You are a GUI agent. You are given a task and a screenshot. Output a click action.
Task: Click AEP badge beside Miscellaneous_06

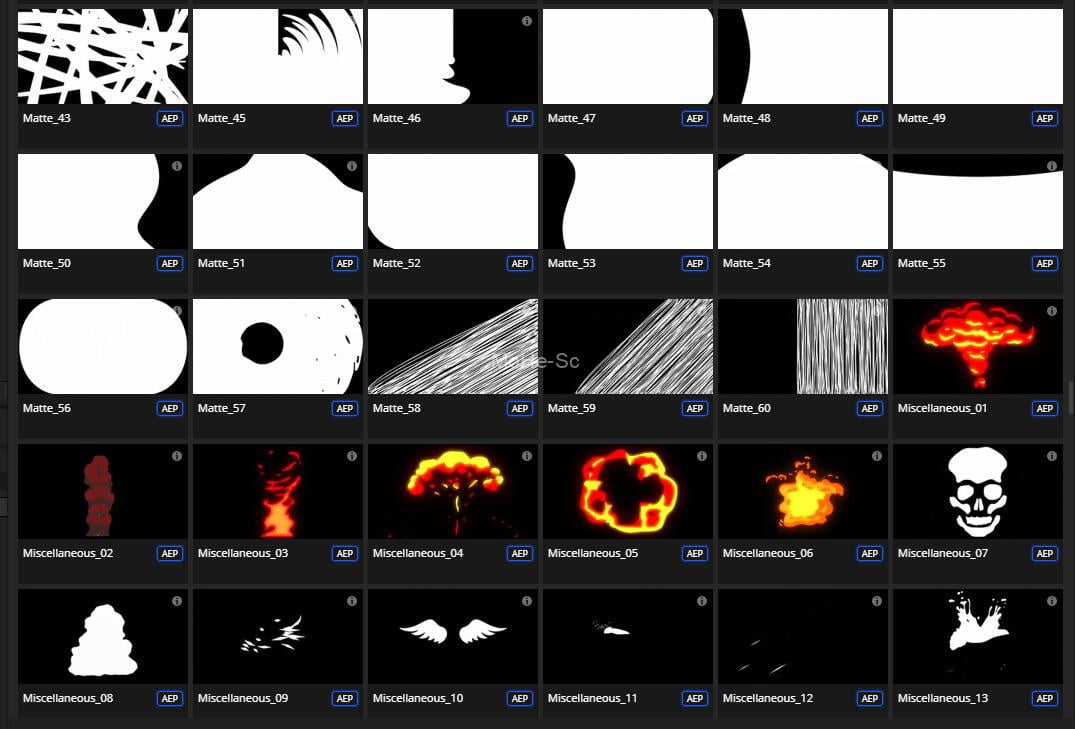tap(870, 554)
